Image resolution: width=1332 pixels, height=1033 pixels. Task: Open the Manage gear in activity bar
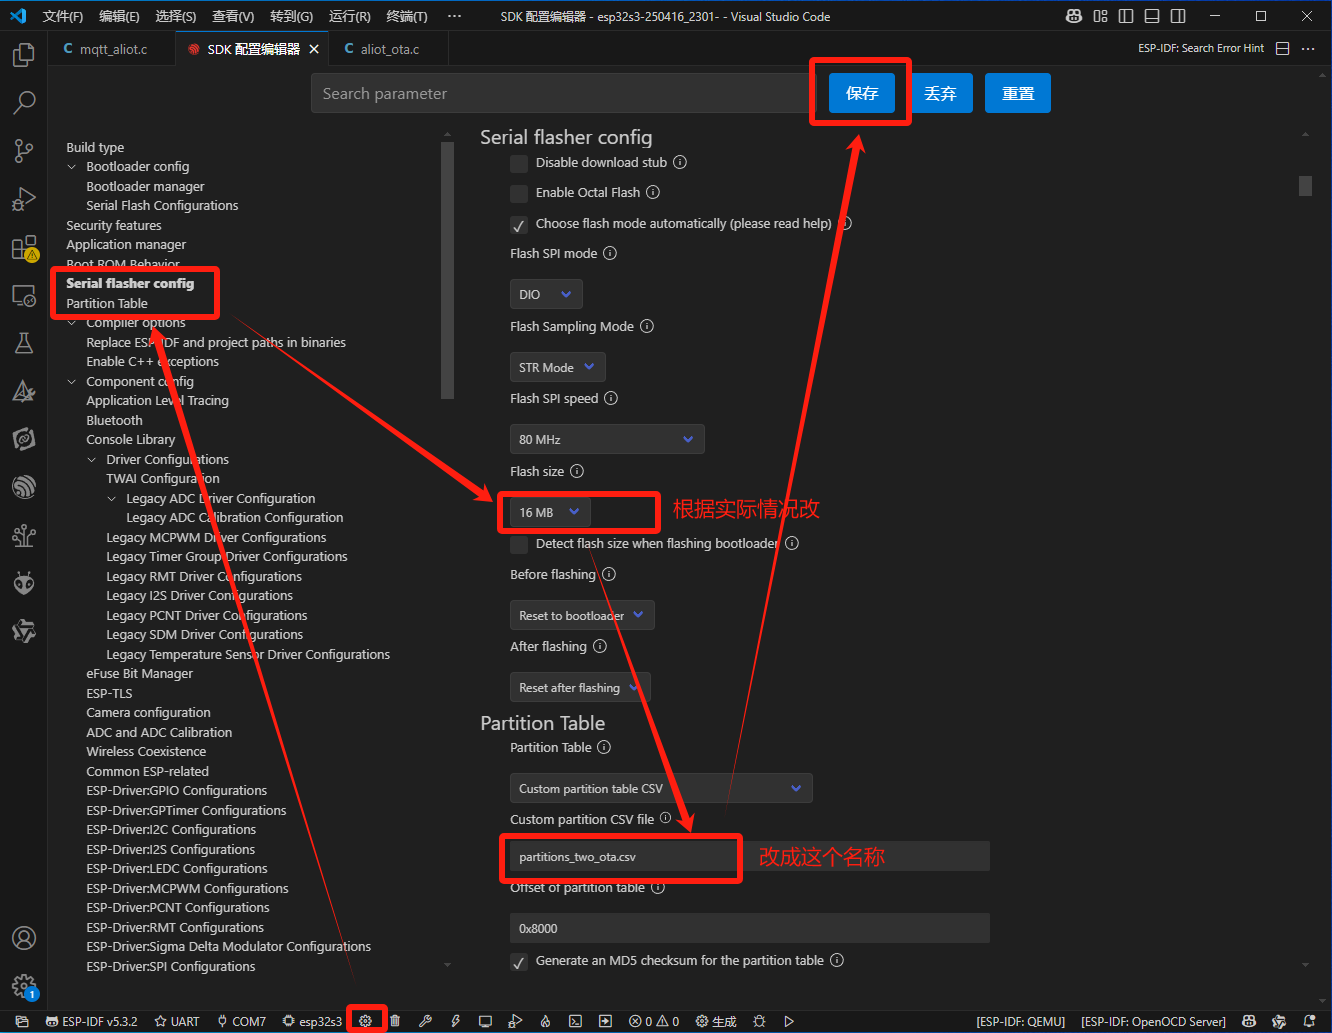click(x=24, y=987)
